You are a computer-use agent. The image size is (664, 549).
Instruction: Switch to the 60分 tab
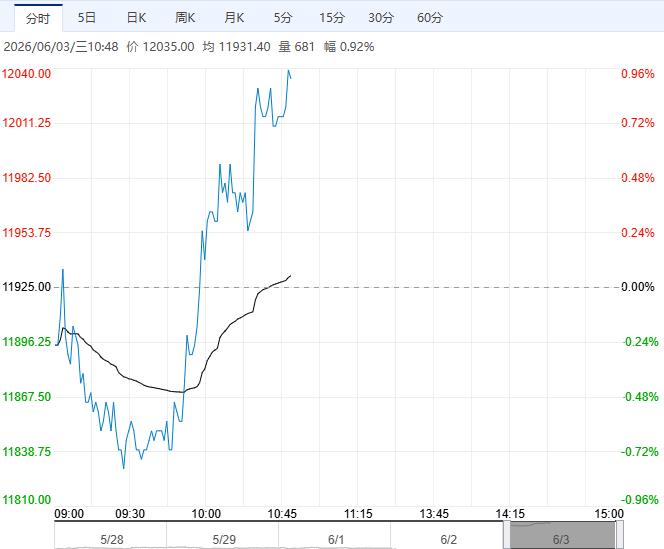pos(430,18)
